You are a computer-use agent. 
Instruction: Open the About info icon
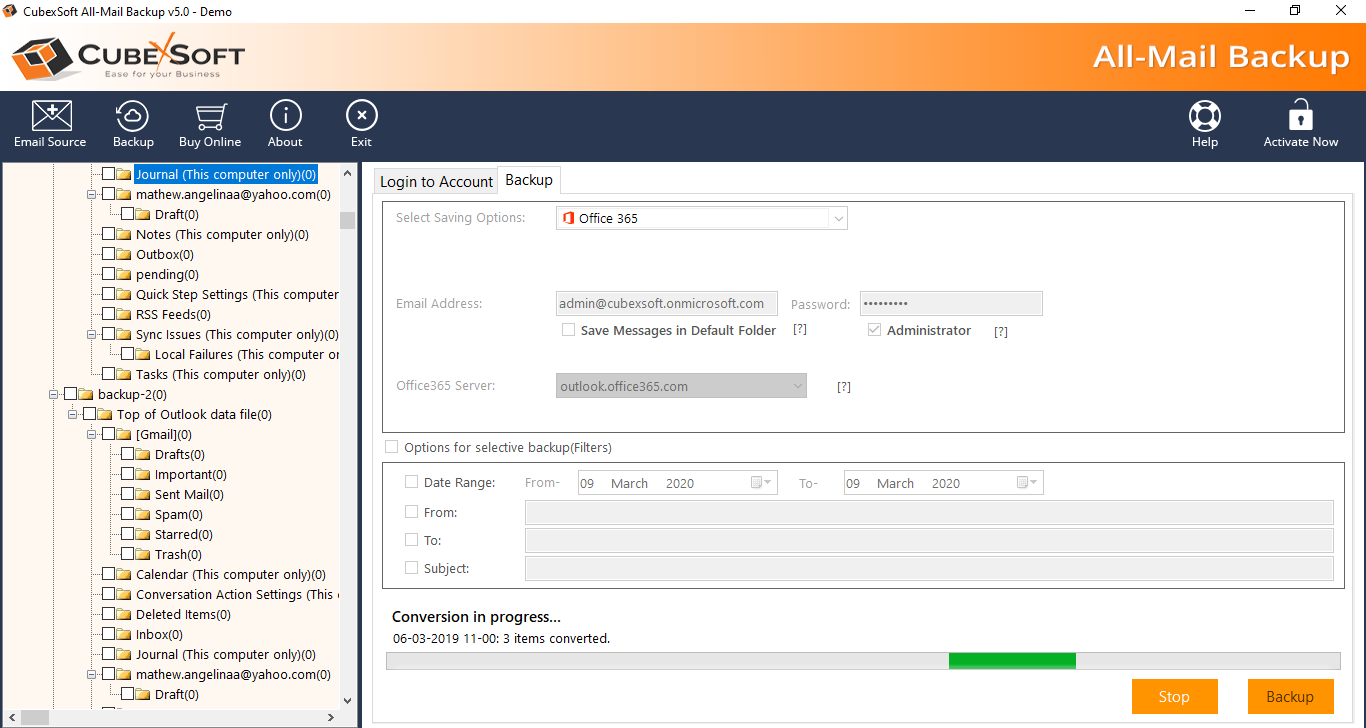(285, 117)
